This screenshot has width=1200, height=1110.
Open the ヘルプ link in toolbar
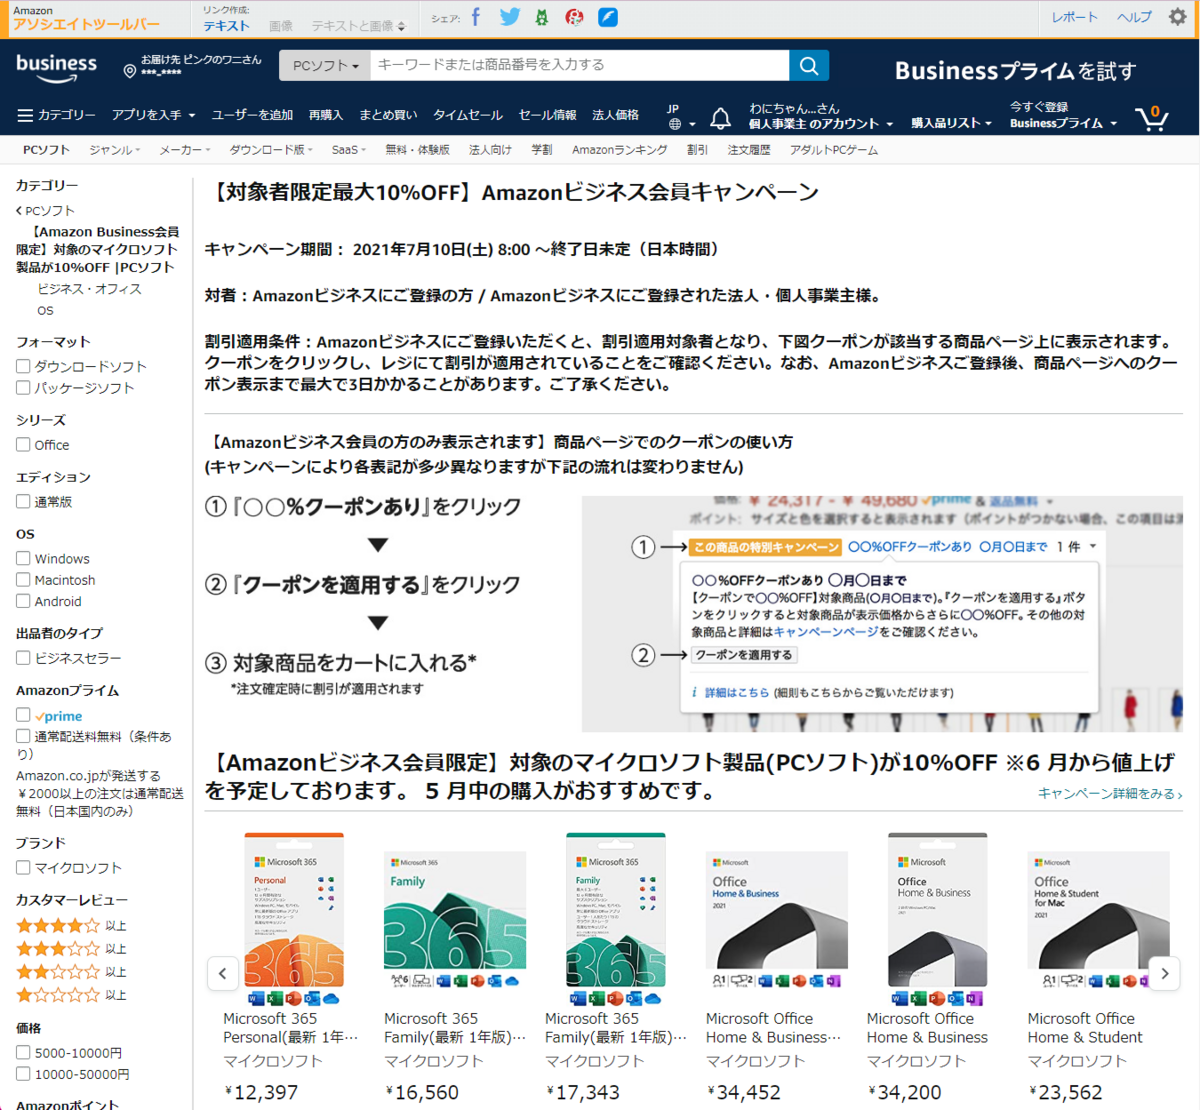(1134, 17)
